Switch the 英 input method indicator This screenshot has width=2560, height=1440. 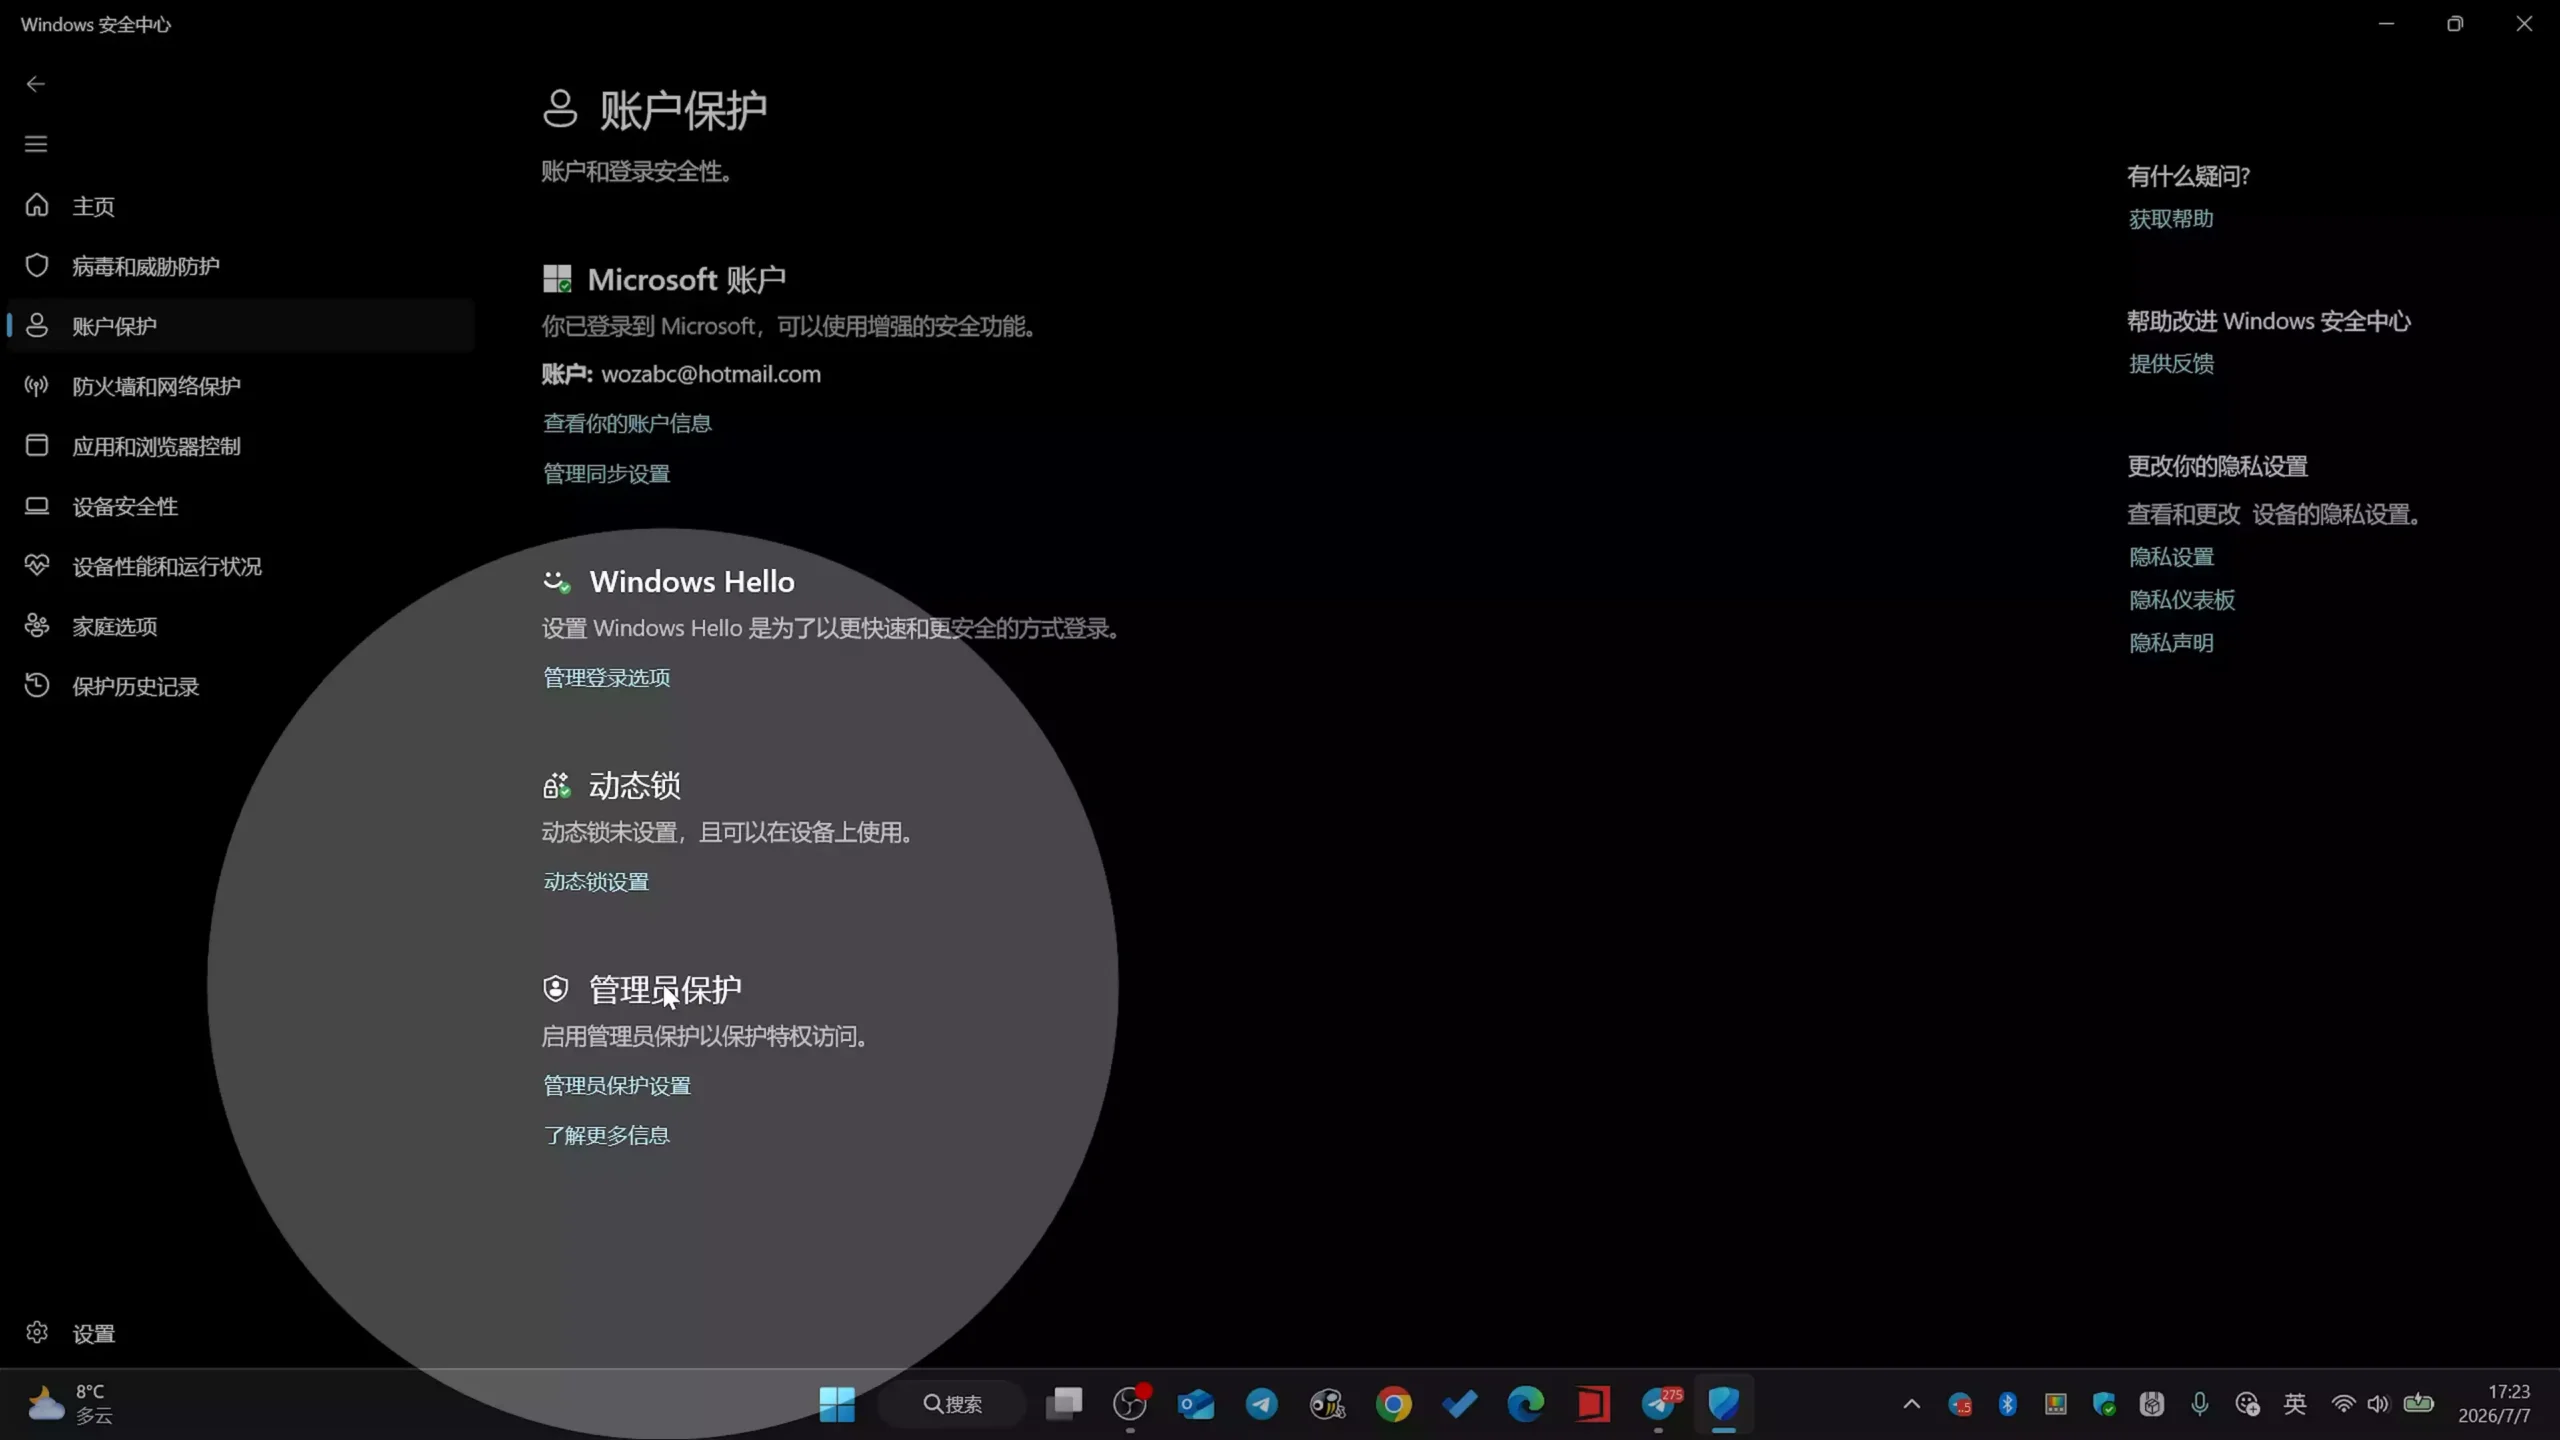click(2295, 1404)
